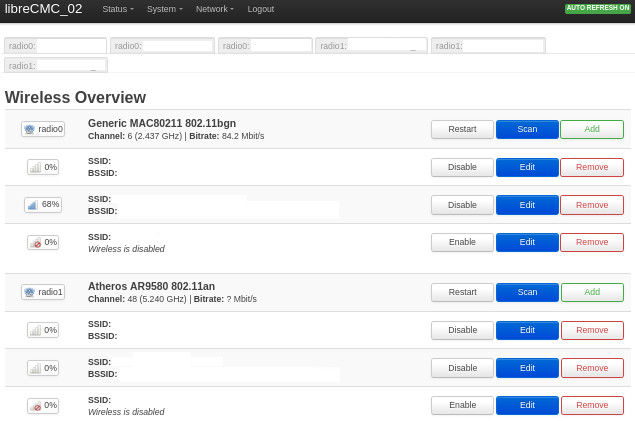This screenshot has width=635, height=421.
Task: Click the Generic MAC80211 802.11bgn title
Action: tap(162, 123)
